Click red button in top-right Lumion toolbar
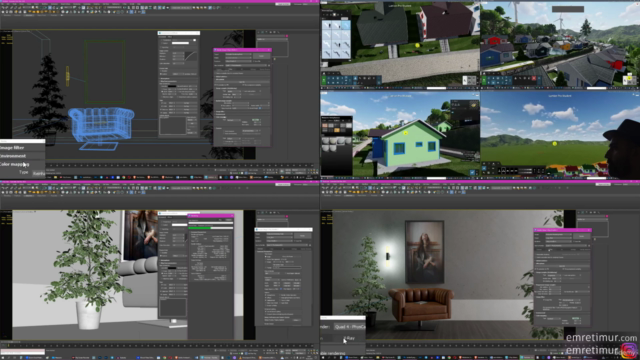This screenshot has height=360, width=640. (x=533, y=78)
